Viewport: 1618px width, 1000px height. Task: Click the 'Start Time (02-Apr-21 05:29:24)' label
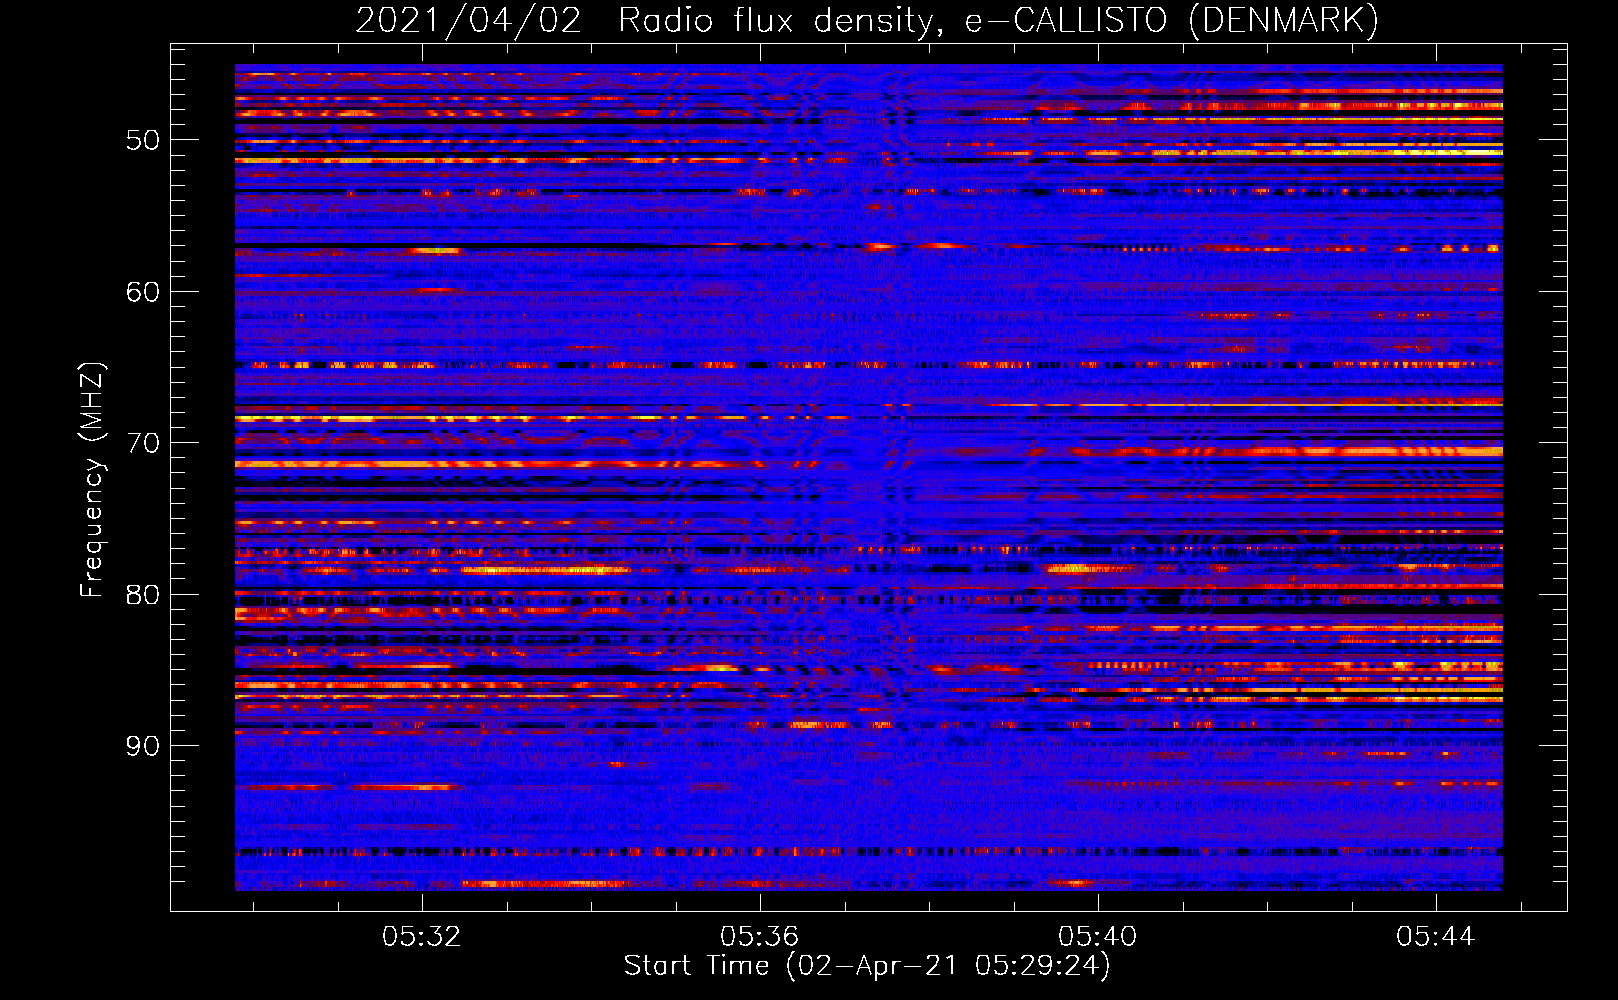point(867,966)
